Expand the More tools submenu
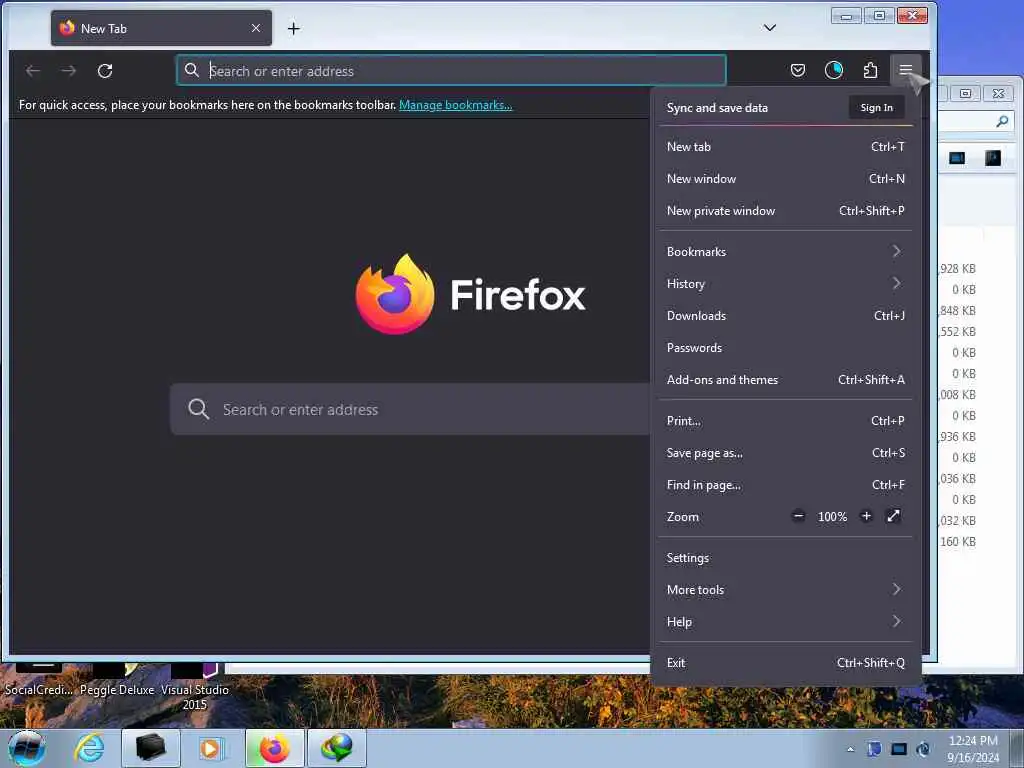The width and height of the screenshot is (1024, 768). click(786, 590)
